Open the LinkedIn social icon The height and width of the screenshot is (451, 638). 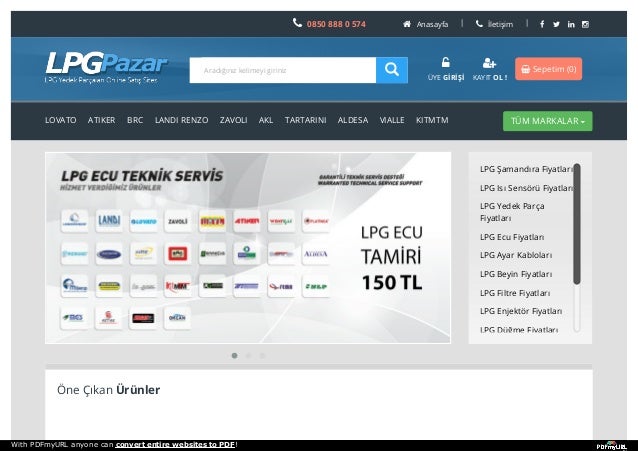(x=571, y=24)
